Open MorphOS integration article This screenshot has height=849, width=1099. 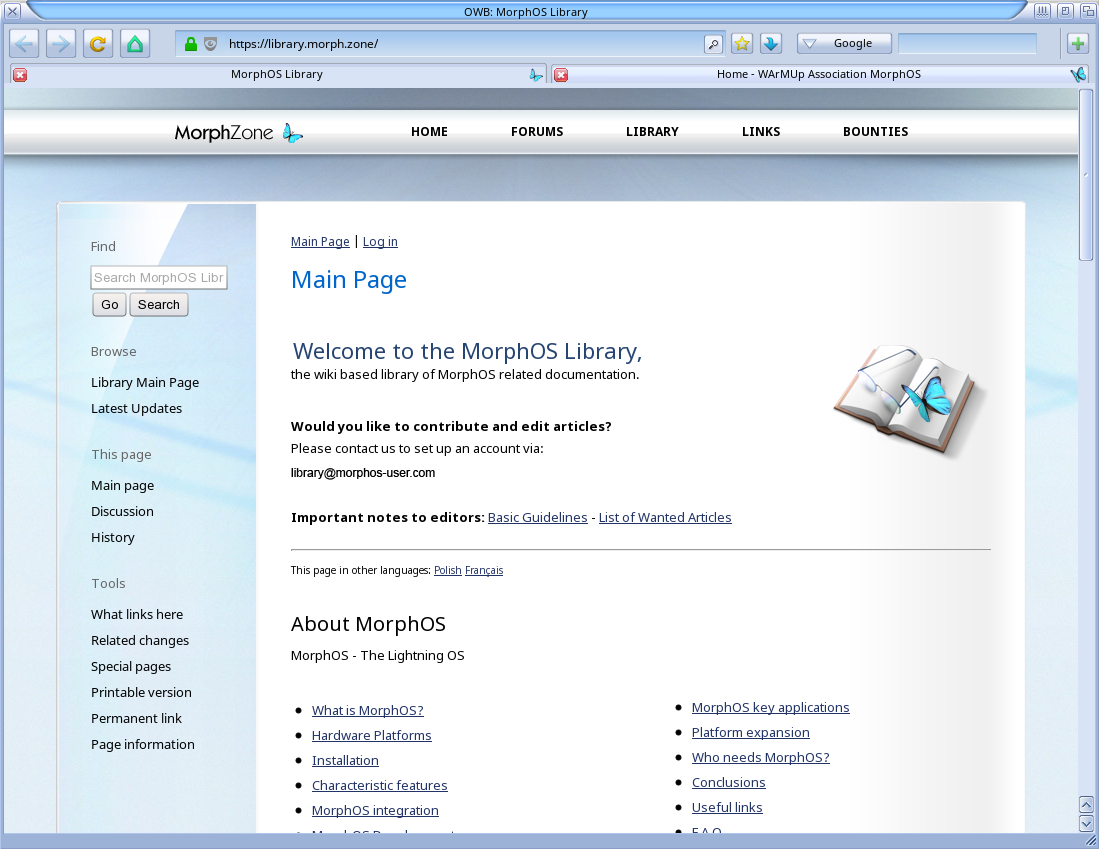coord(375,810)
